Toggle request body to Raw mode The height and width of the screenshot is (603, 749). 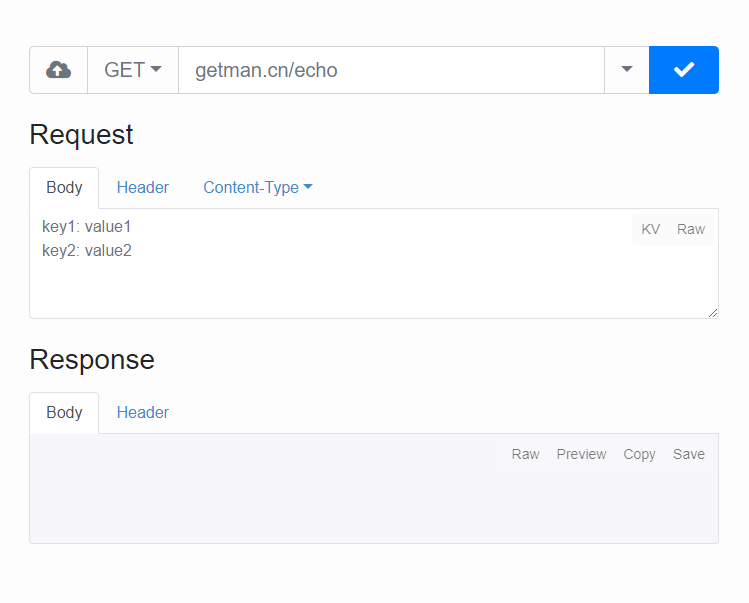(691, 229)
